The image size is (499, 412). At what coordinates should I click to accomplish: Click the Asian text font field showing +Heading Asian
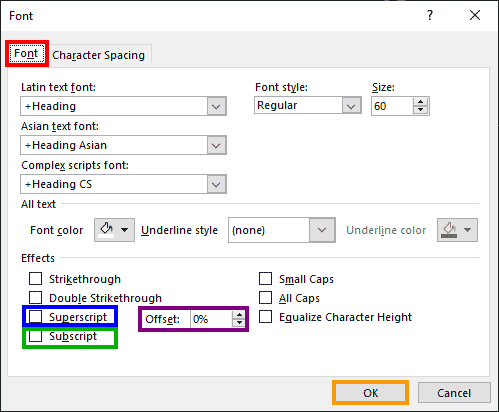coord(114,145)
